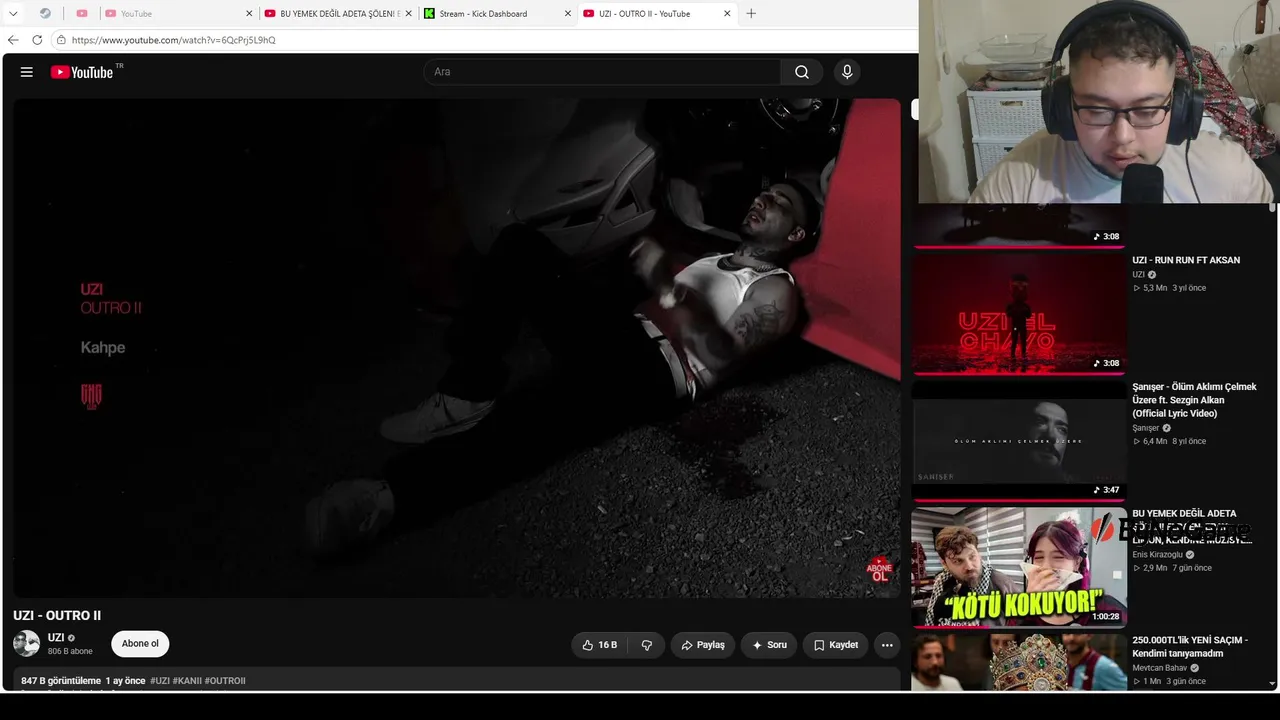Click the video title 'UZI - OUTRO II'
The image size is (1280, 720).
[x=57, y=615]
